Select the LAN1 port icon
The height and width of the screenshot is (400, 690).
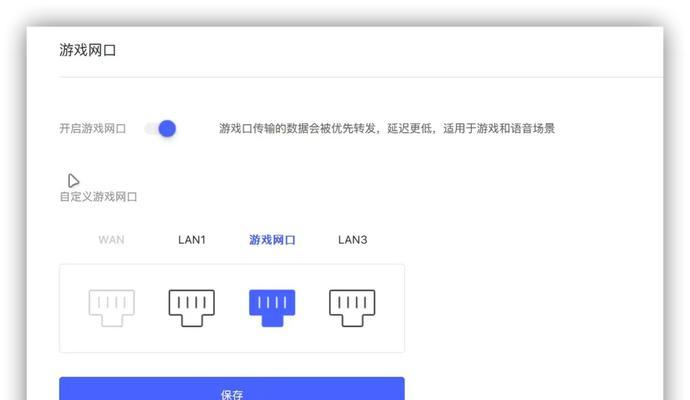192,308
